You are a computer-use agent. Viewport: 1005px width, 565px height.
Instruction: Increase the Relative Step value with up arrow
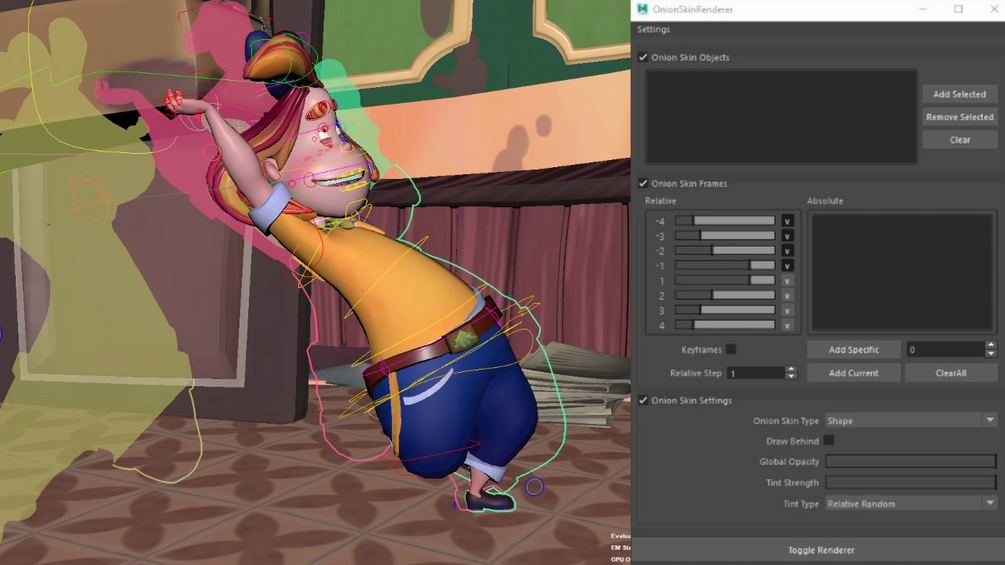(791, 369)
